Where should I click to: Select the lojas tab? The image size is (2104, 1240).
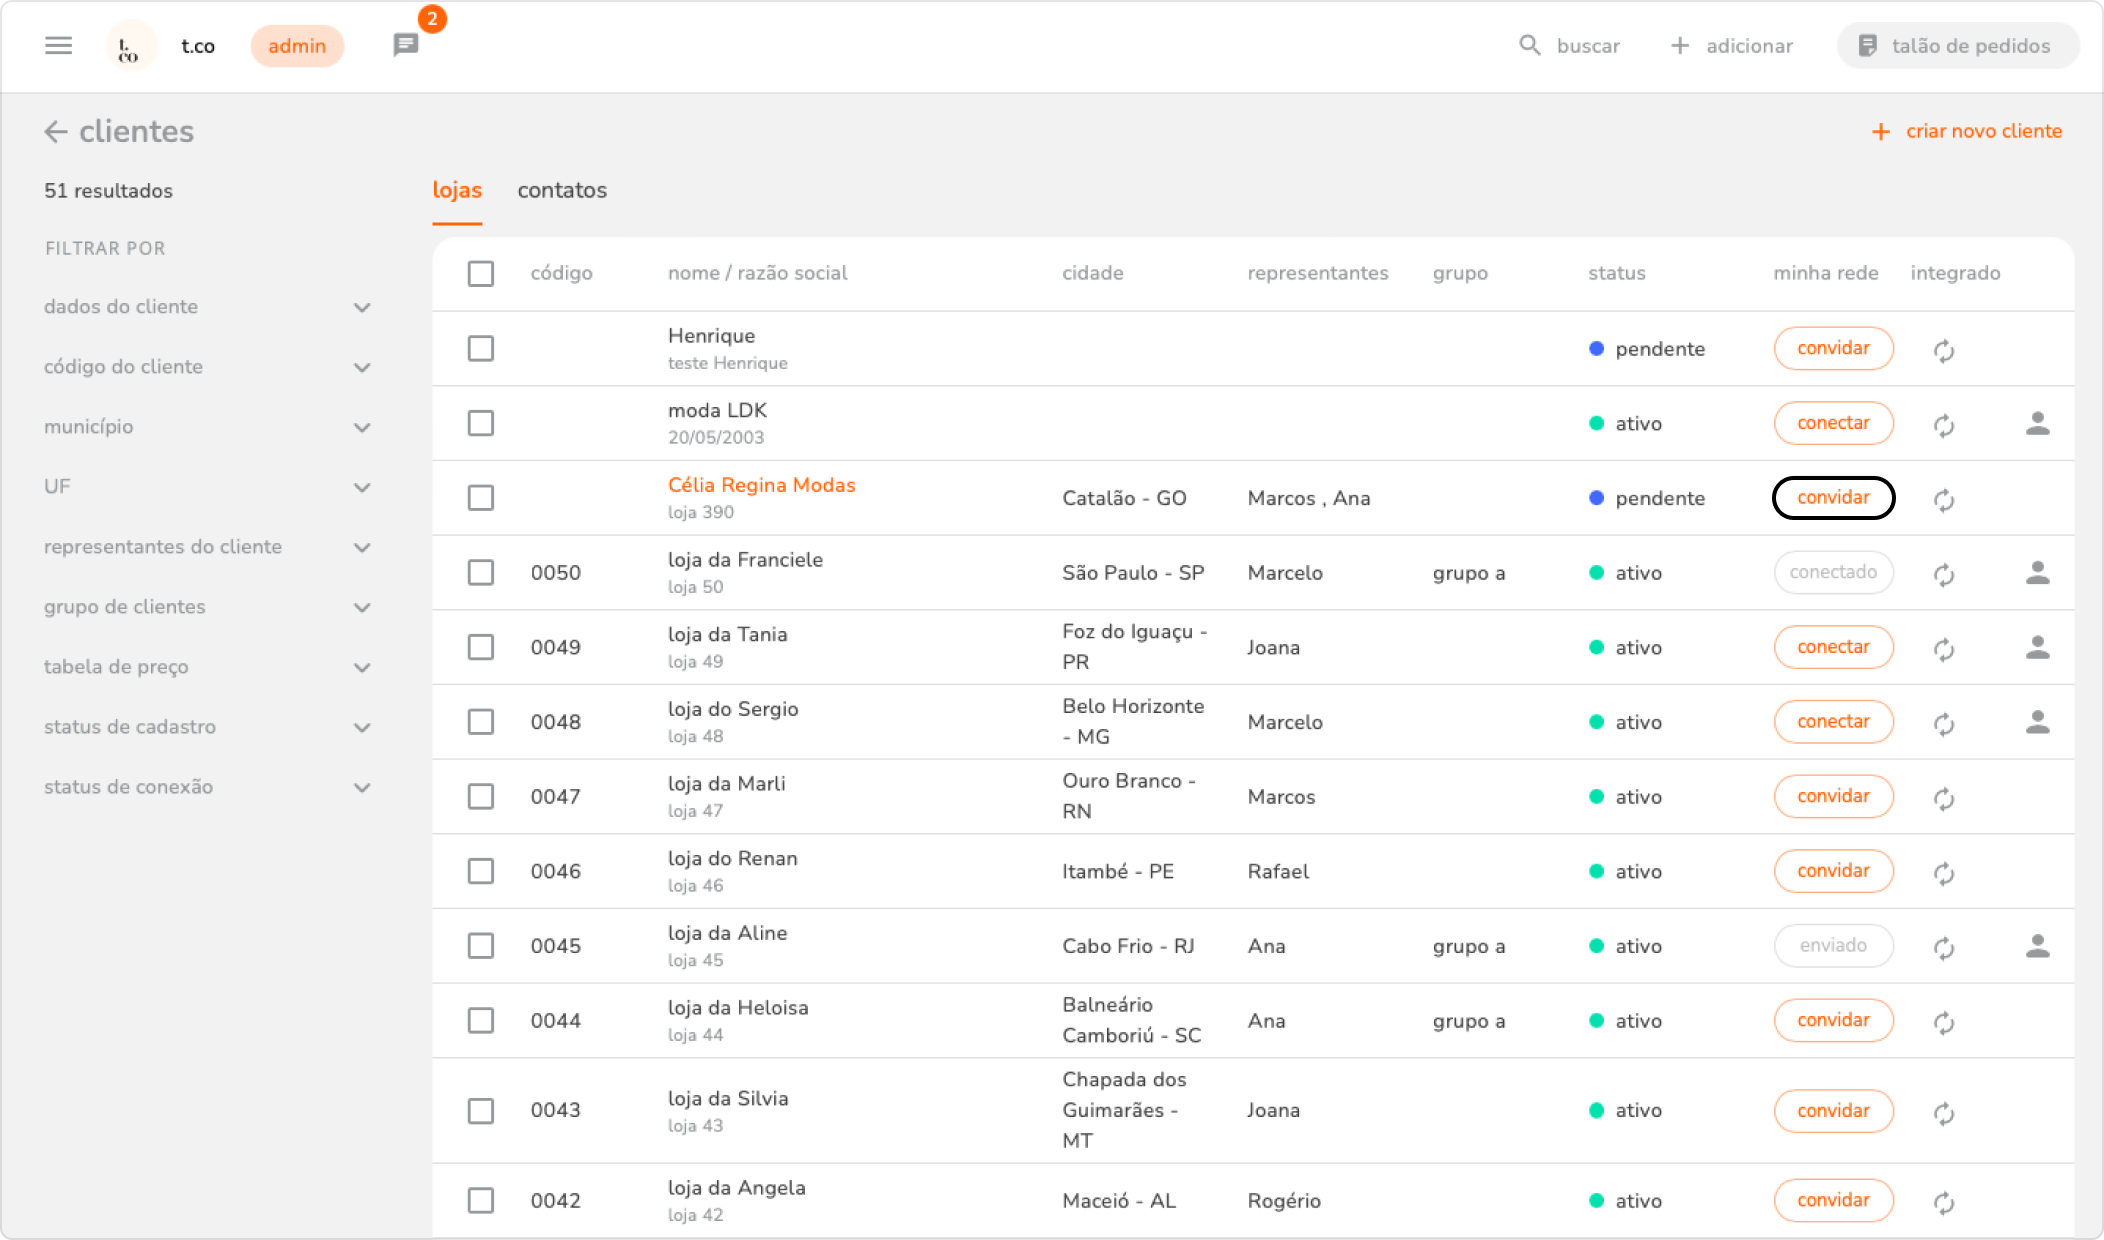point(457,191)
